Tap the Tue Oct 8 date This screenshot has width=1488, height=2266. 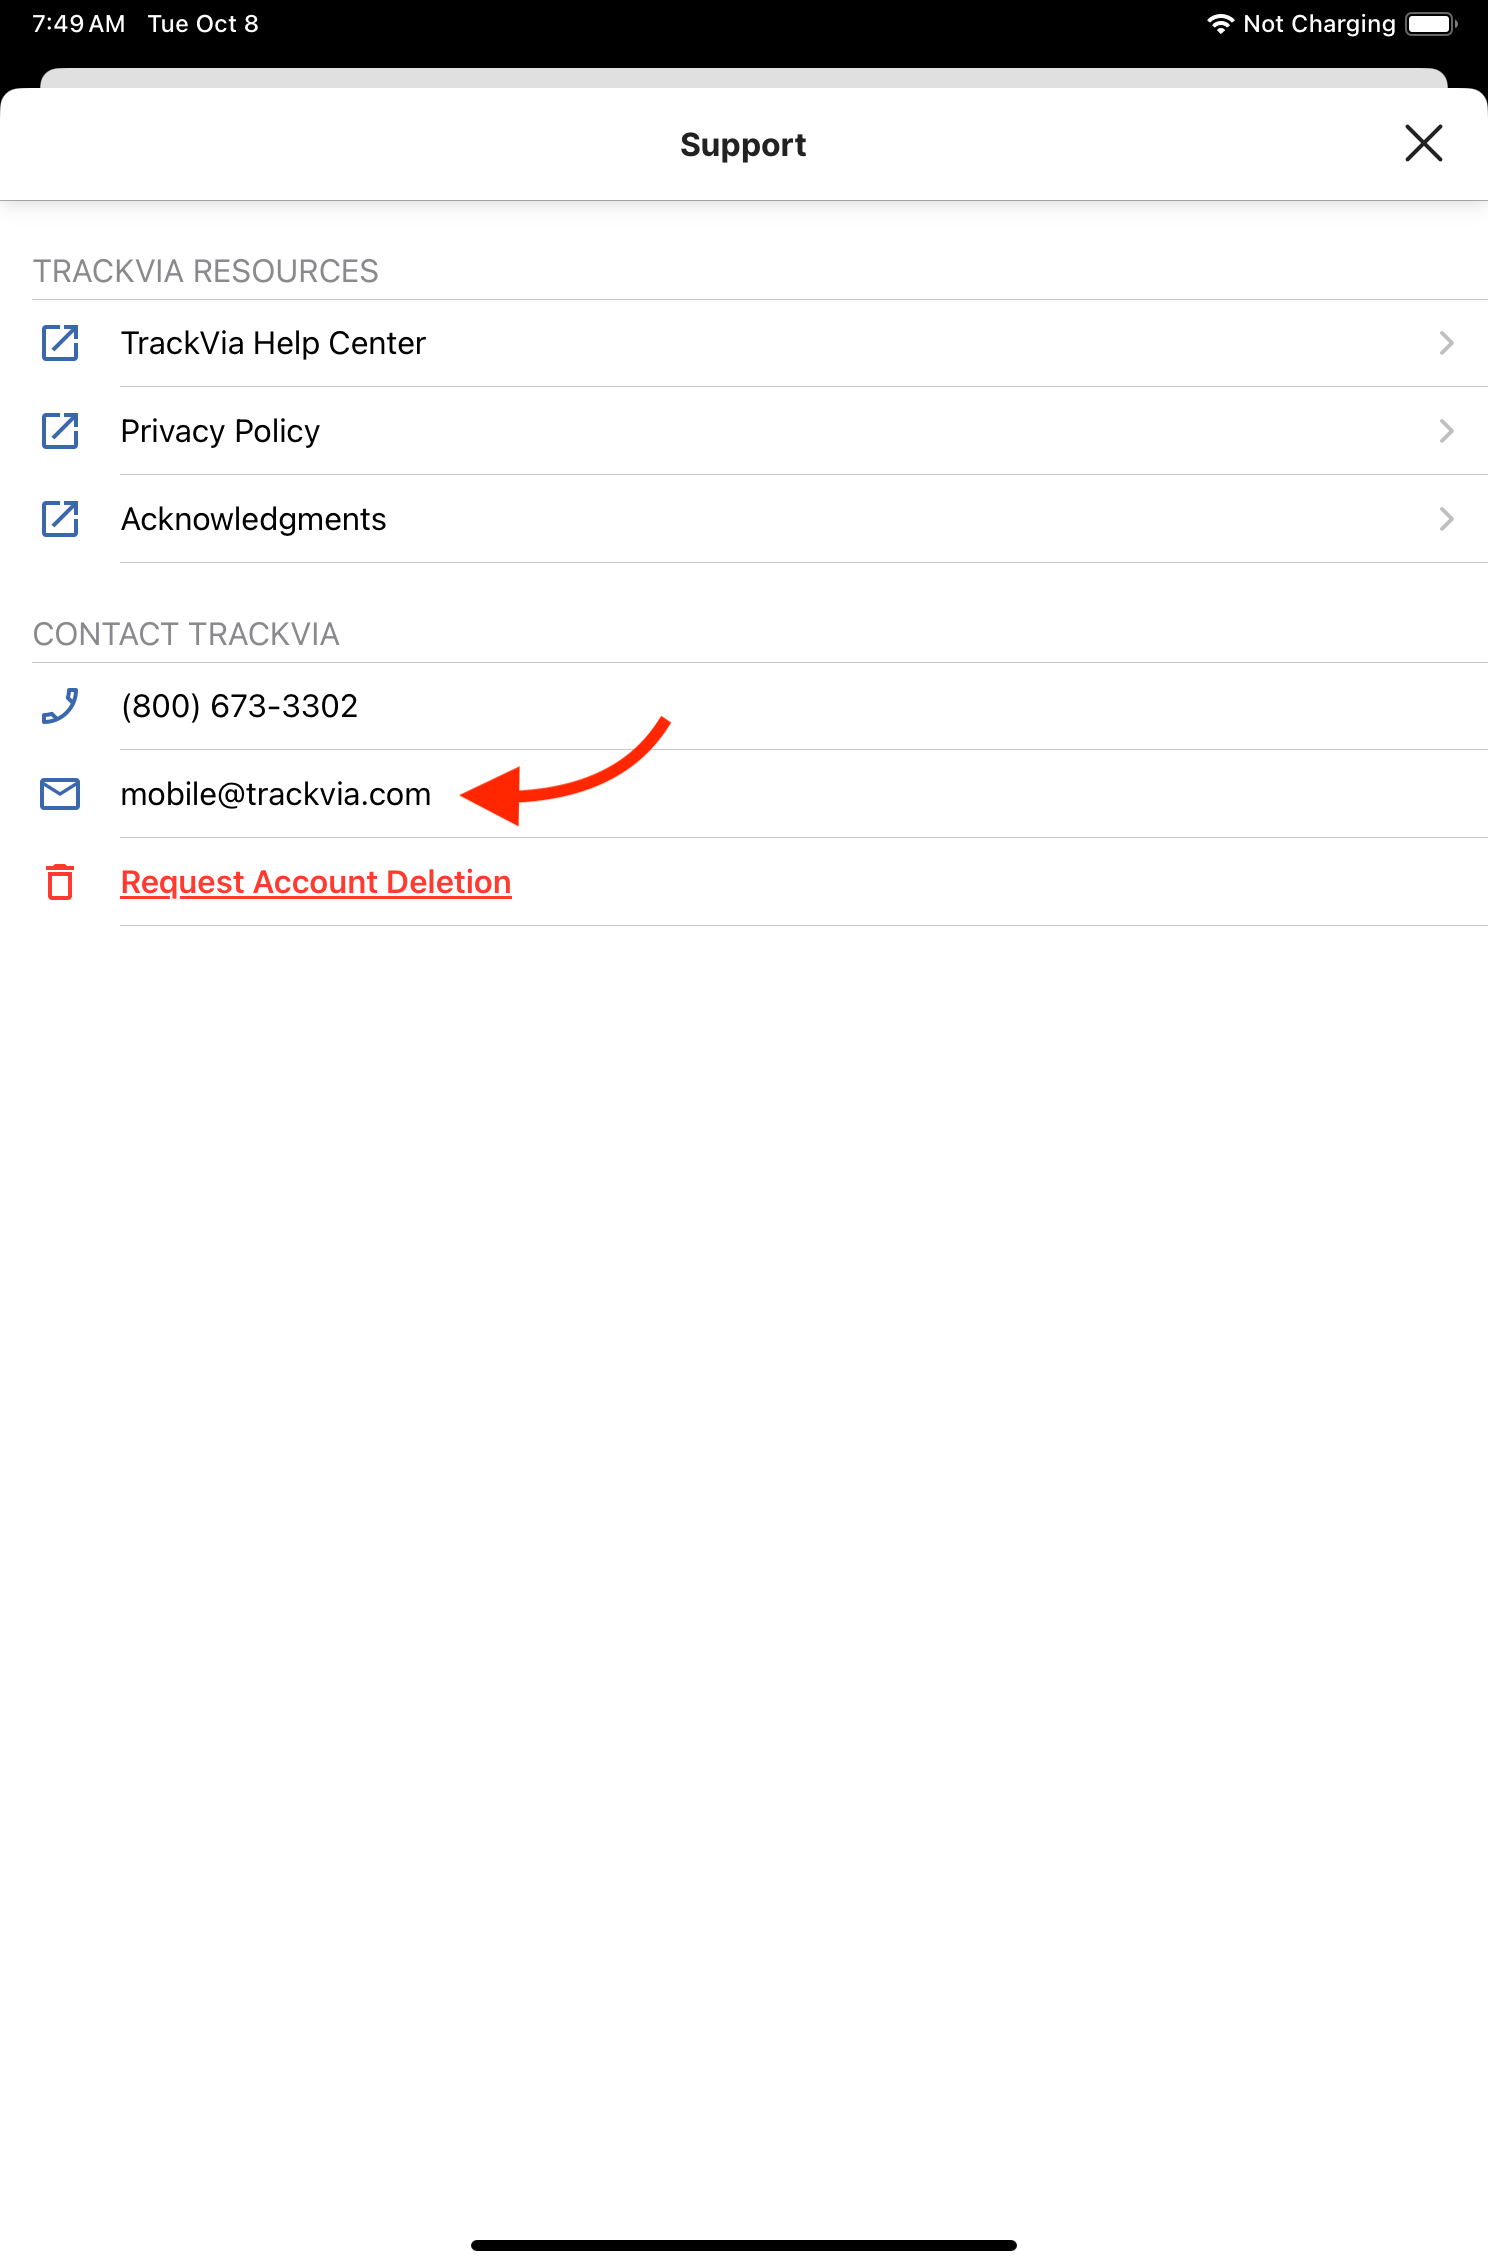click(203, 23)
